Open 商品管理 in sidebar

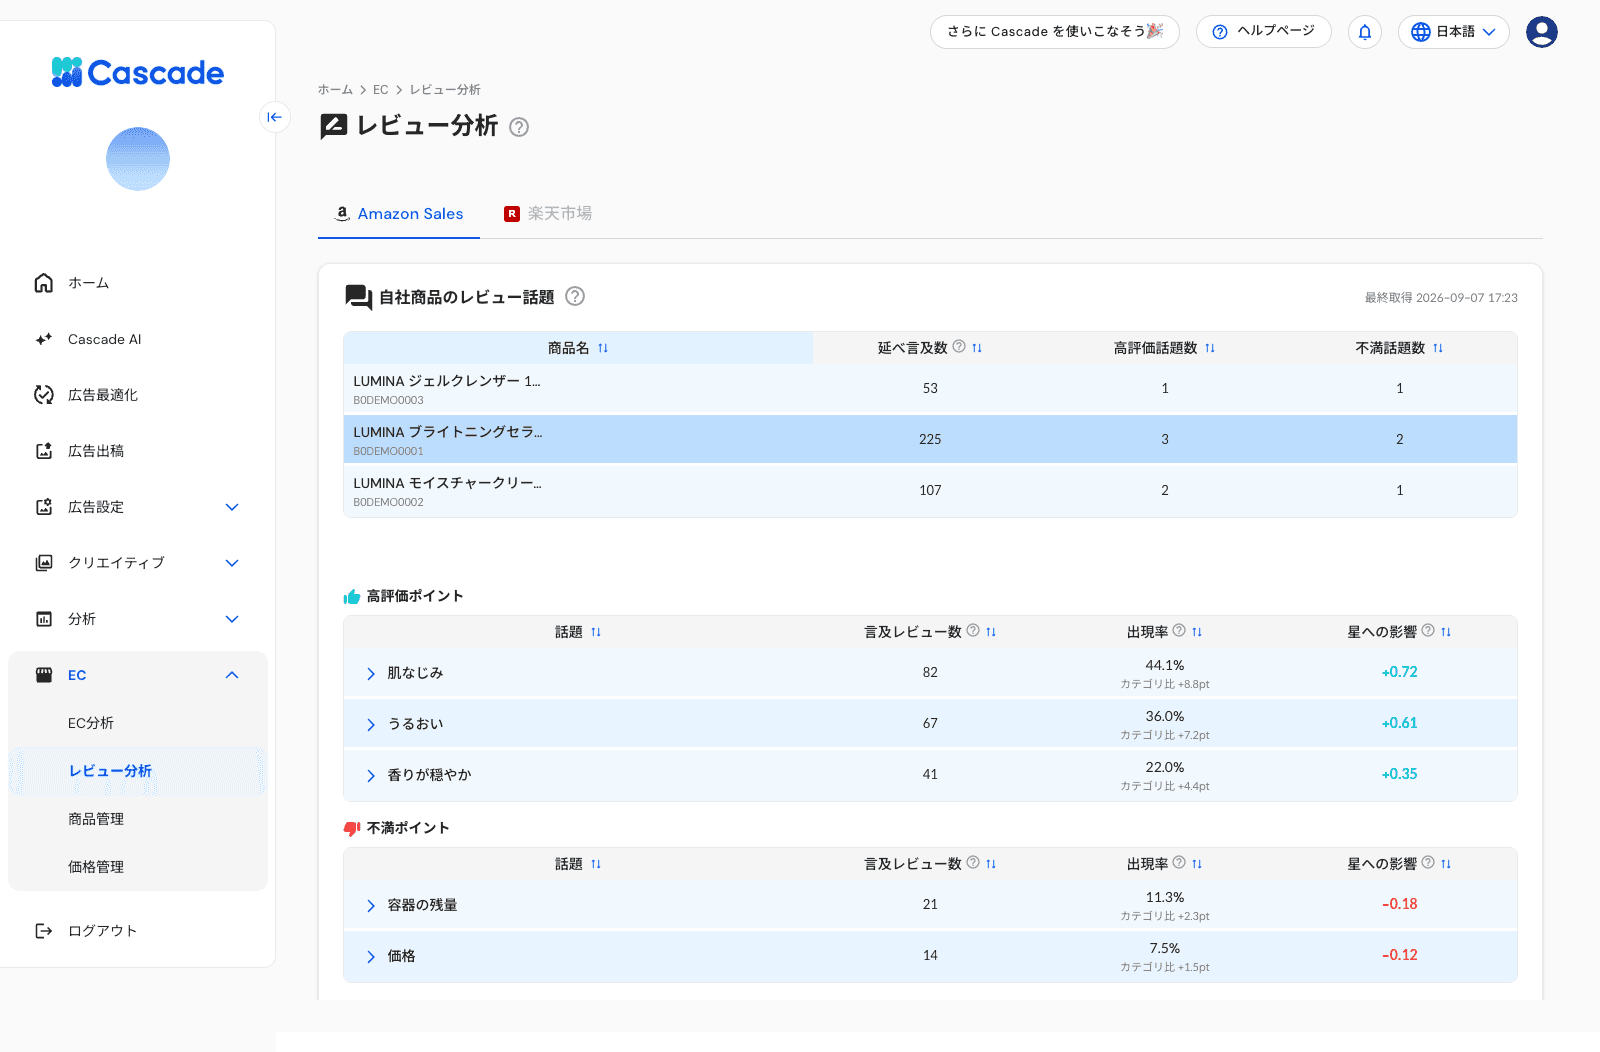(96, 819)
